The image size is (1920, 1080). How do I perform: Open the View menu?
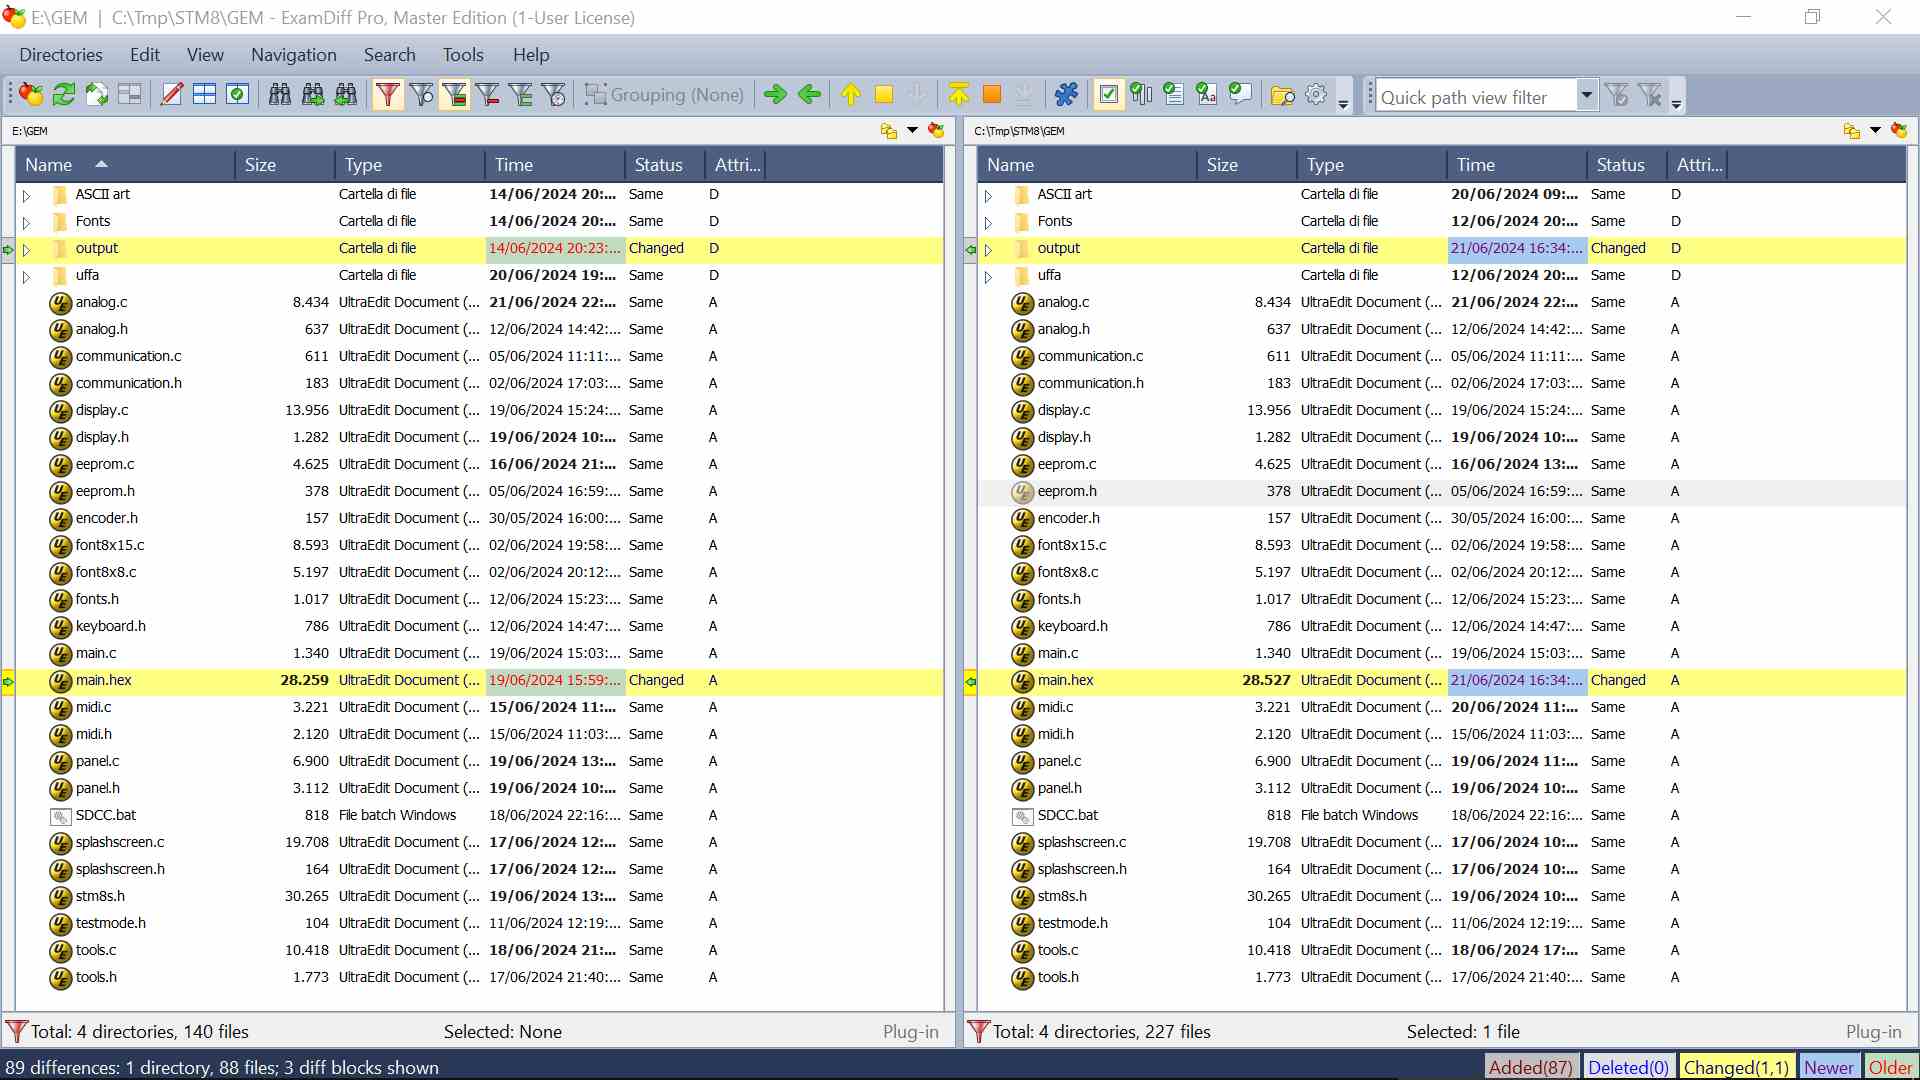tap(205, 55)
